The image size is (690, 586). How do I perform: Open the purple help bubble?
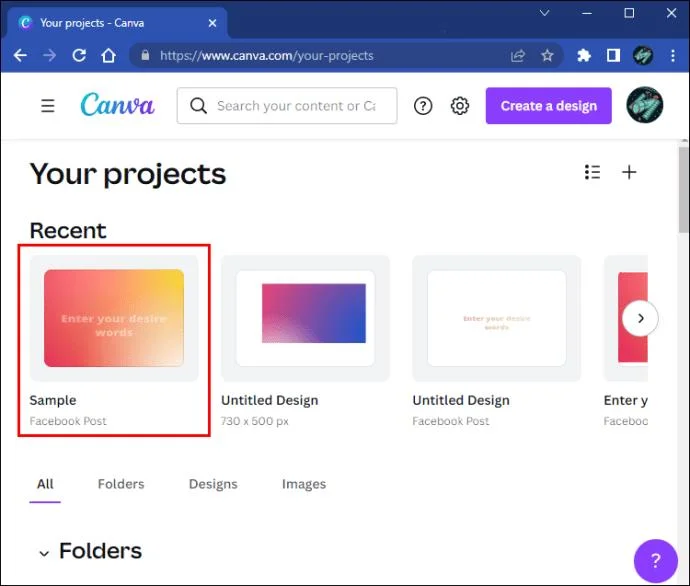point(655,560)
